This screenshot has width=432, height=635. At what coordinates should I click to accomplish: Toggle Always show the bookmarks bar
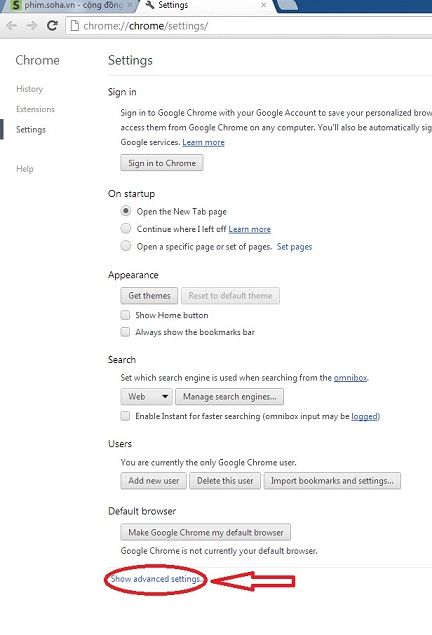pos(126,332)
